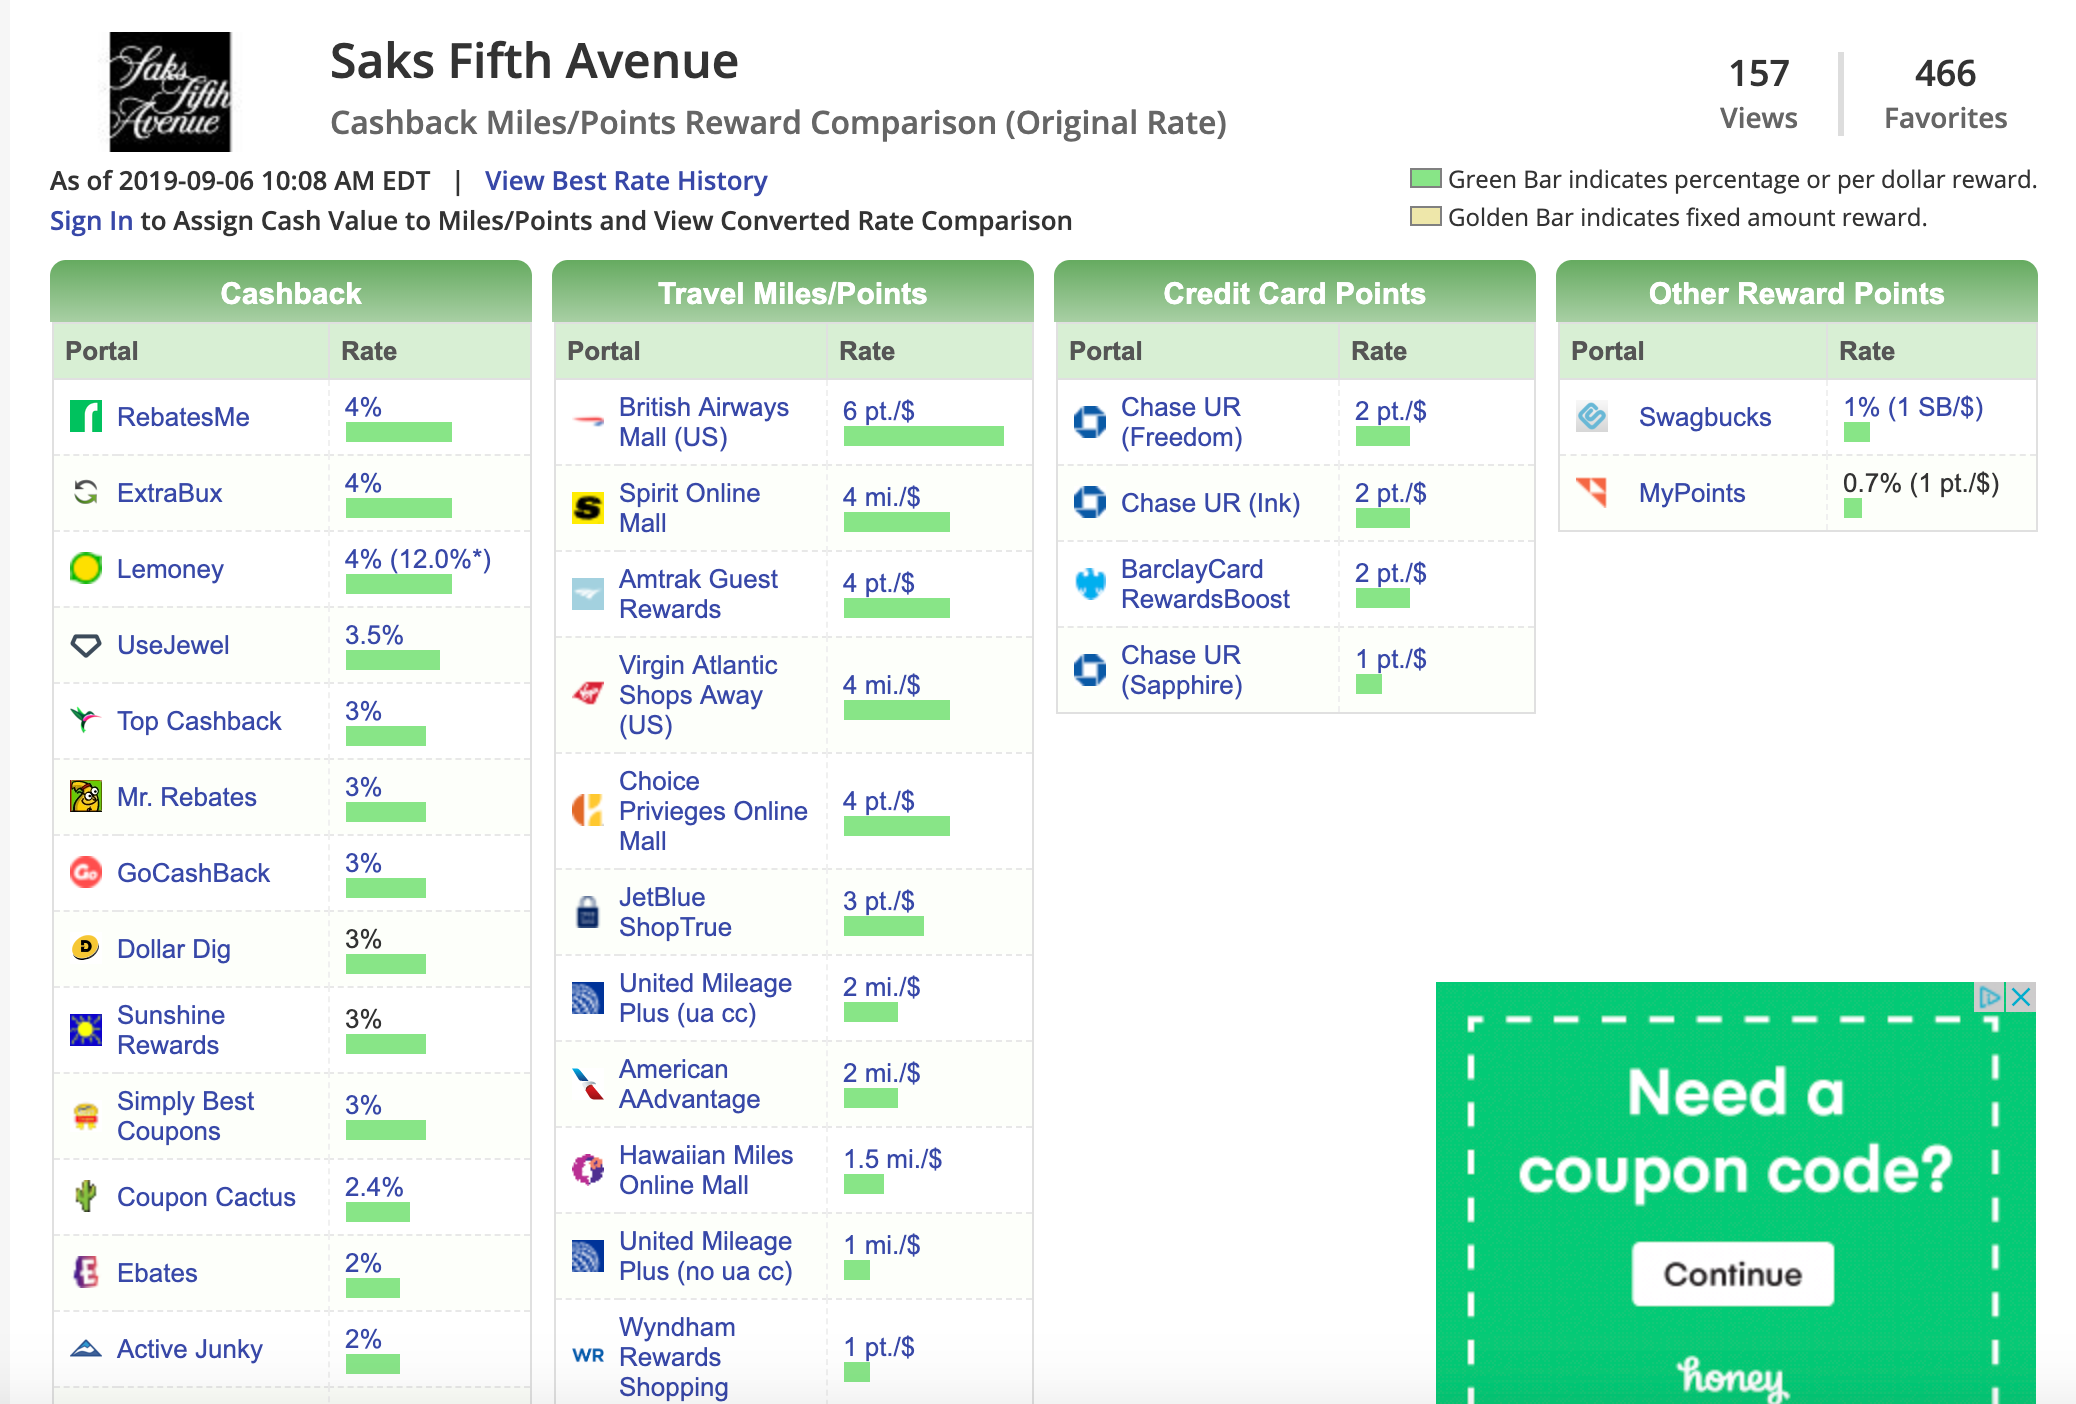Image resolution: width=2076 pixels, height=1404 pixels.
Task: Click the BarclayCard RewardsBoost icon
Action: pos(1090,583)
